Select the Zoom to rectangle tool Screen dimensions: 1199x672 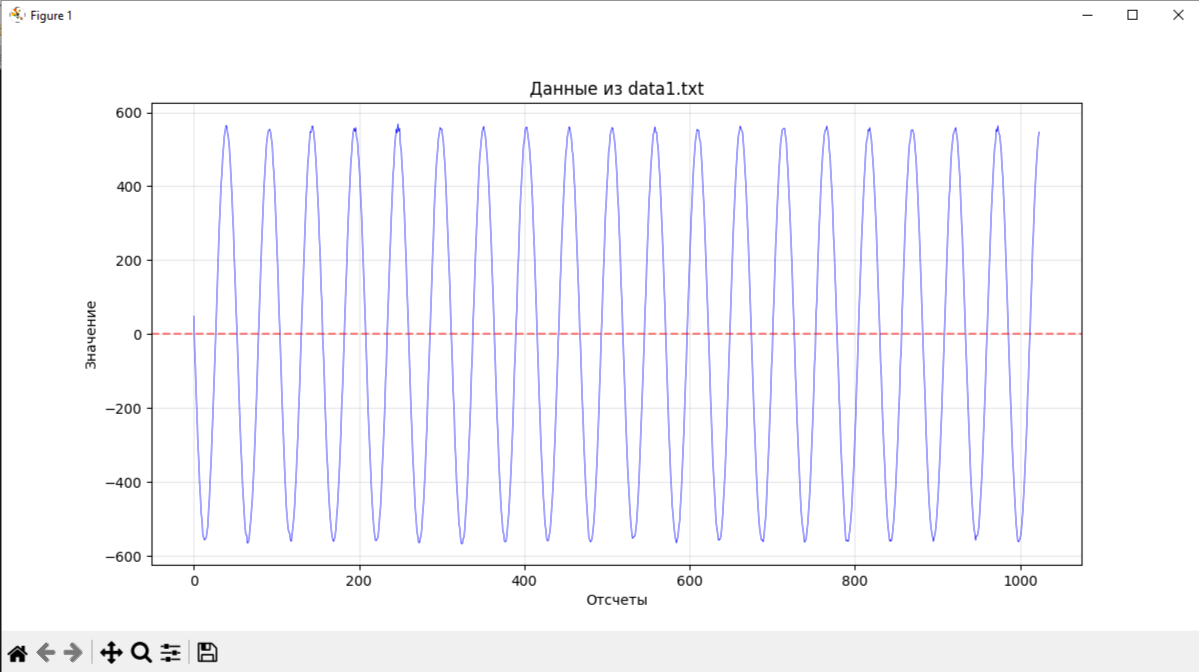coord(141,652)
